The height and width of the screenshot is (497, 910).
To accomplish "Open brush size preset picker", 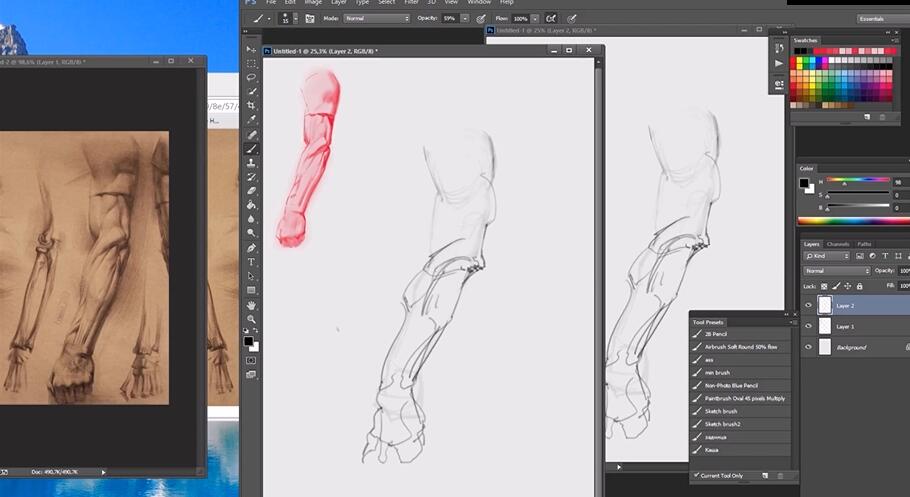I will pos(295,19).
